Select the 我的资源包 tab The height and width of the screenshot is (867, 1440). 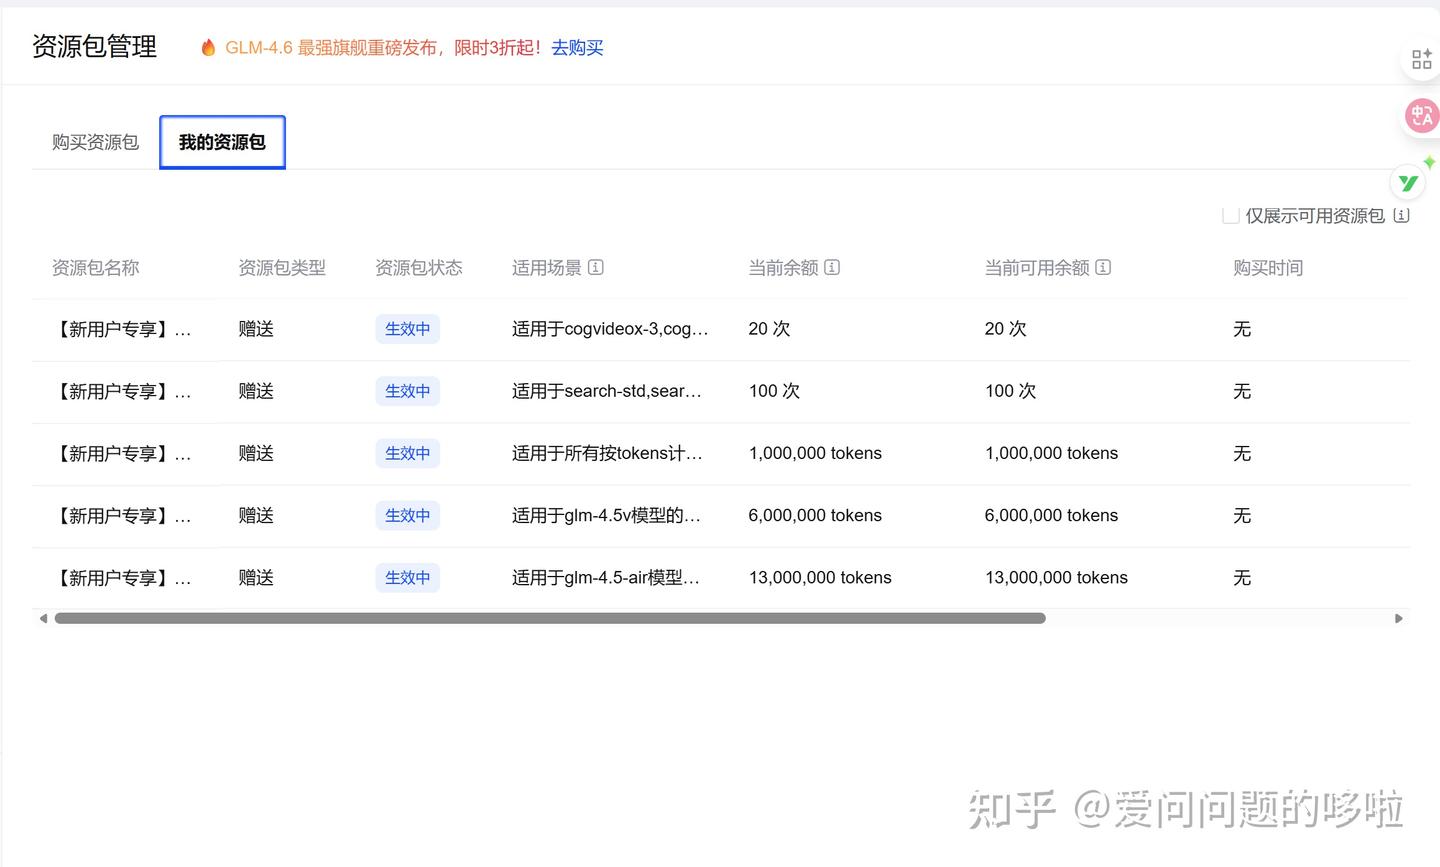(x=222, y=142)
